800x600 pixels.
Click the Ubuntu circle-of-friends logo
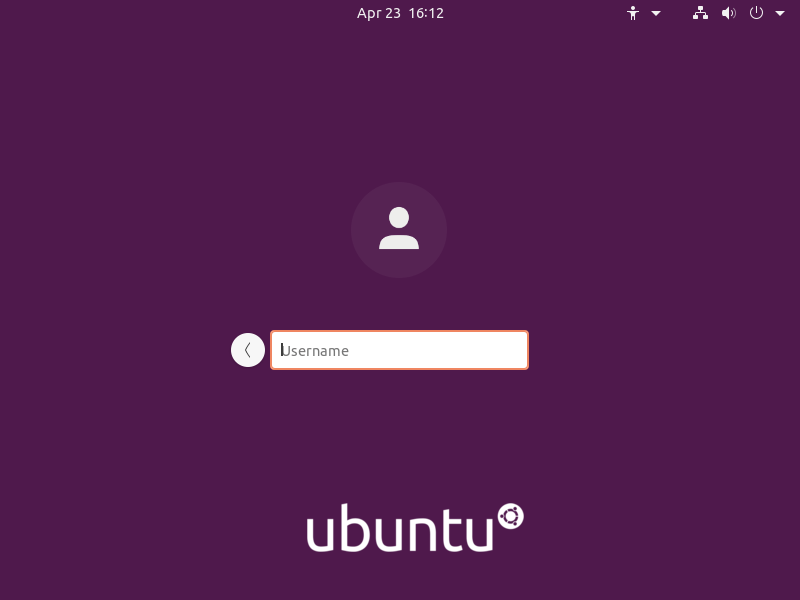(x=511, y=516)
